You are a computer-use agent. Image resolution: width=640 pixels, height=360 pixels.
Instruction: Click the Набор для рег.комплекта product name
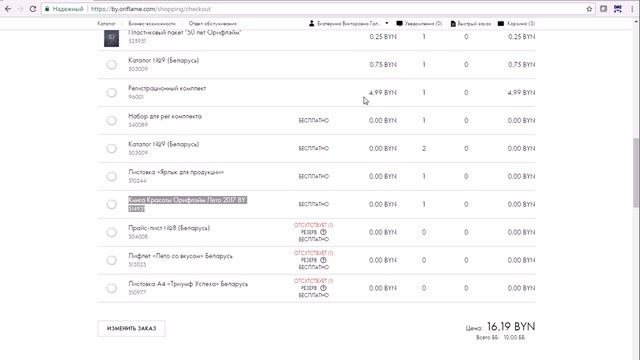tap(165, 116)
